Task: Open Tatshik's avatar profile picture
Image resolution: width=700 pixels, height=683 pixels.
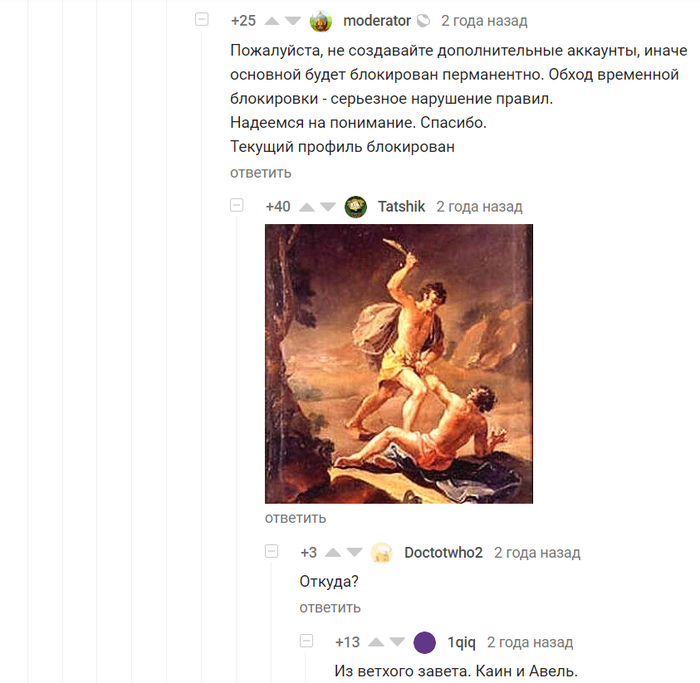Action: tap(356, 207)
